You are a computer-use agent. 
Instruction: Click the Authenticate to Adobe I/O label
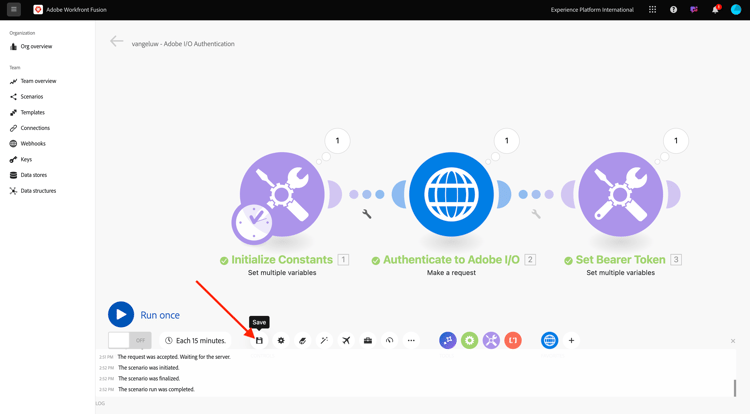tap(451, 260)
